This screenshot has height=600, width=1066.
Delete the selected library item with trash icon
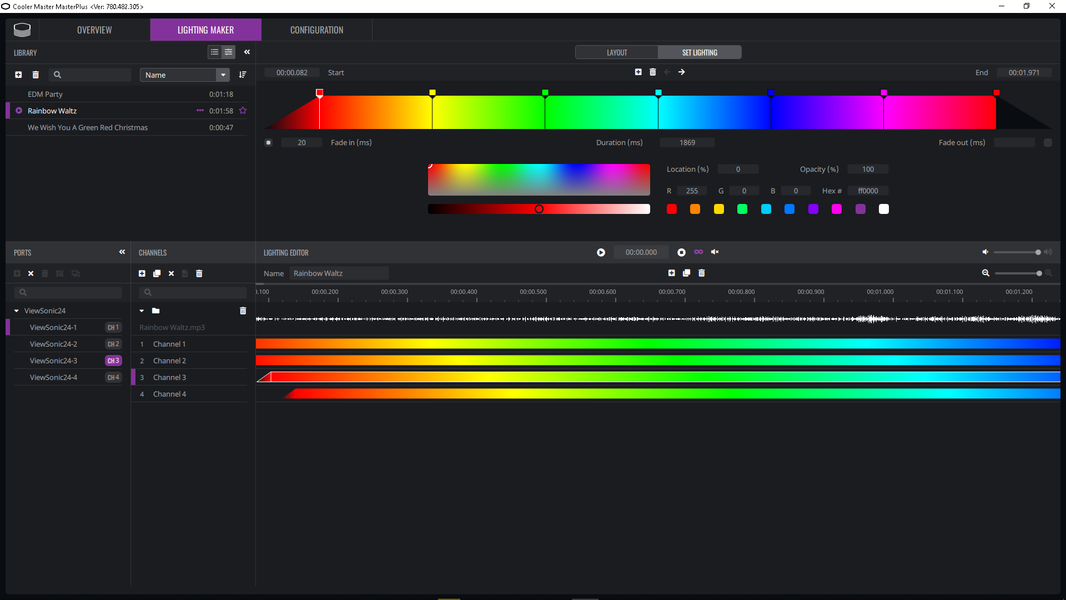36,75
